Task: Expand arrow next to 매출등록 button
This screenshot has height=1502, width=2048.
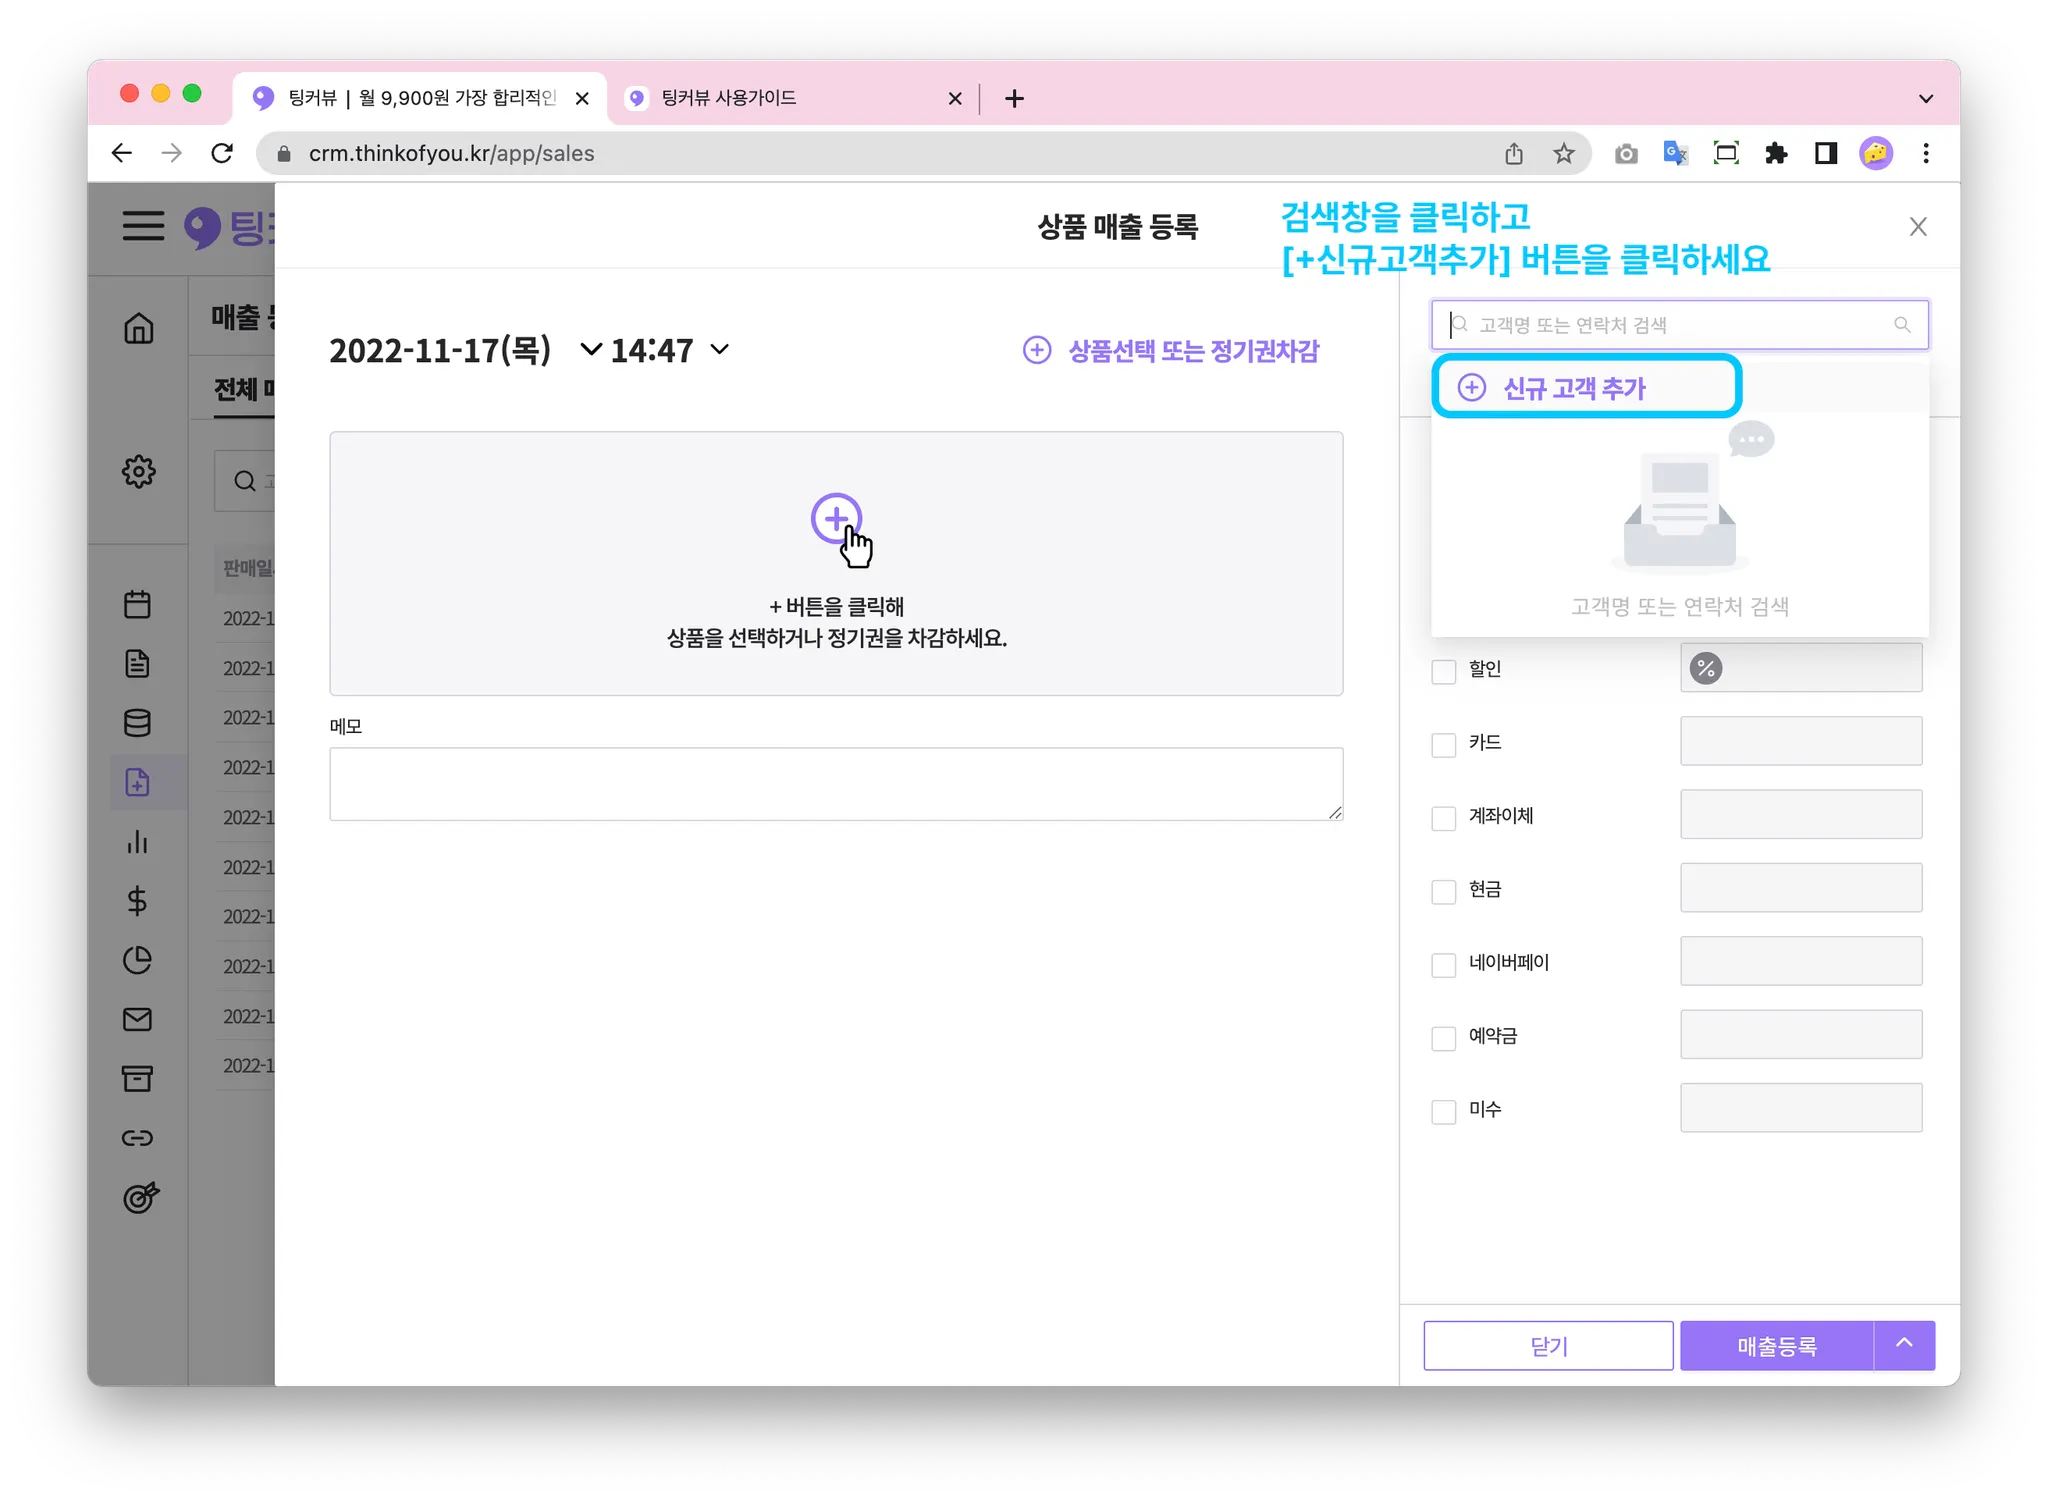Action: click(1904, 1344)
